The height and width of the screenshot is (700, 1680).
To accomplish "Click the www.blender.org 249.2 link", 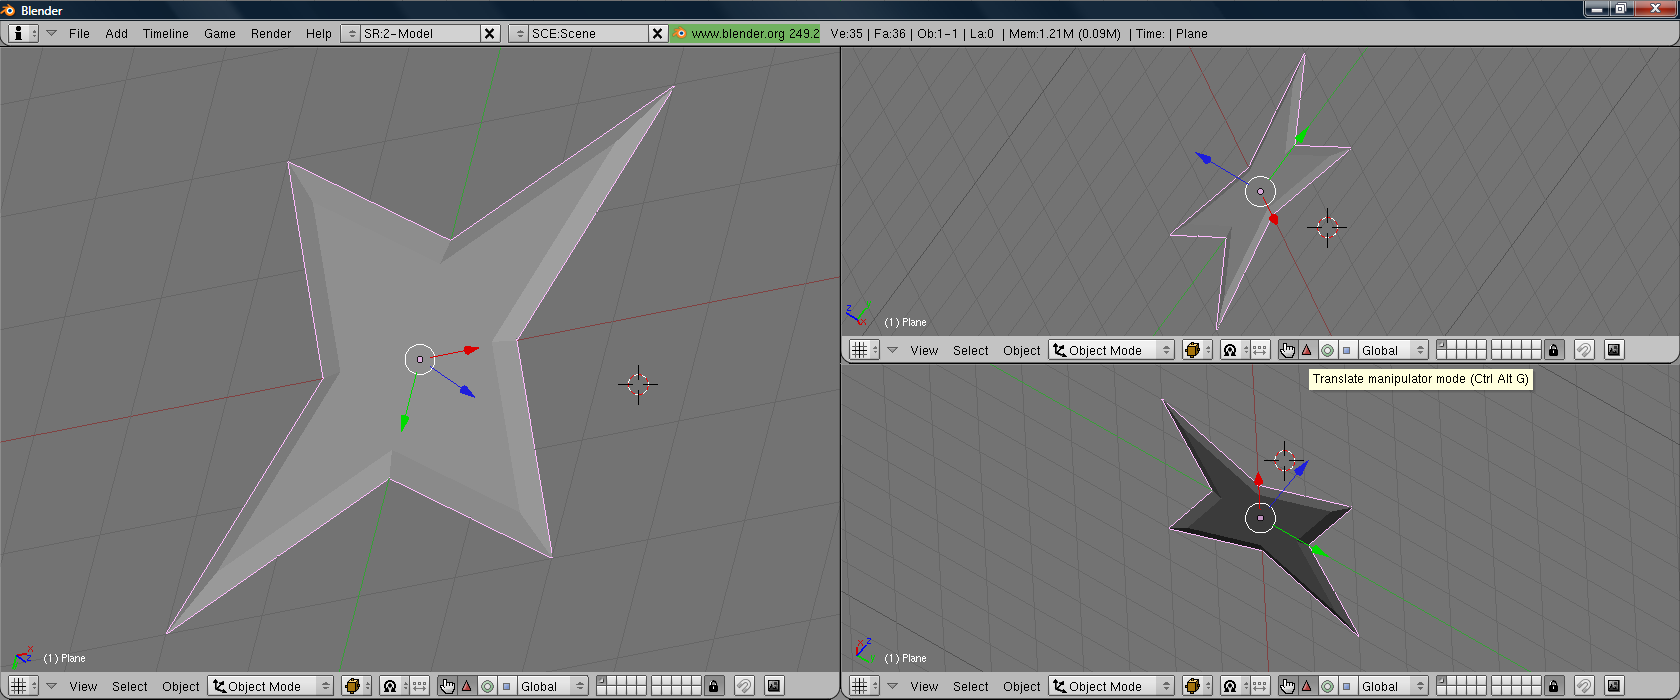I will pos(746,33).
